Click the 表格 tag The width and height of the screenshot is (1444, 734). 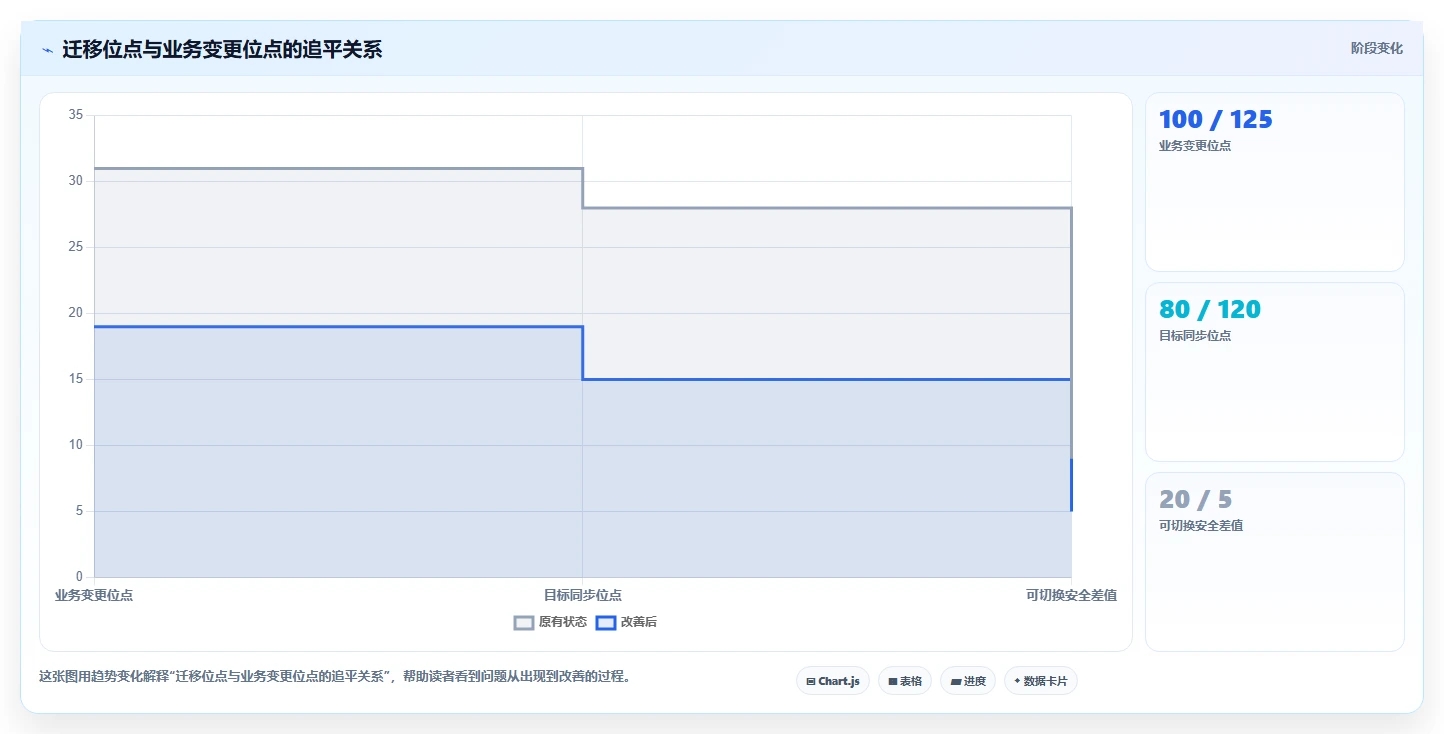pyautogui.click(x=905, y=681)
